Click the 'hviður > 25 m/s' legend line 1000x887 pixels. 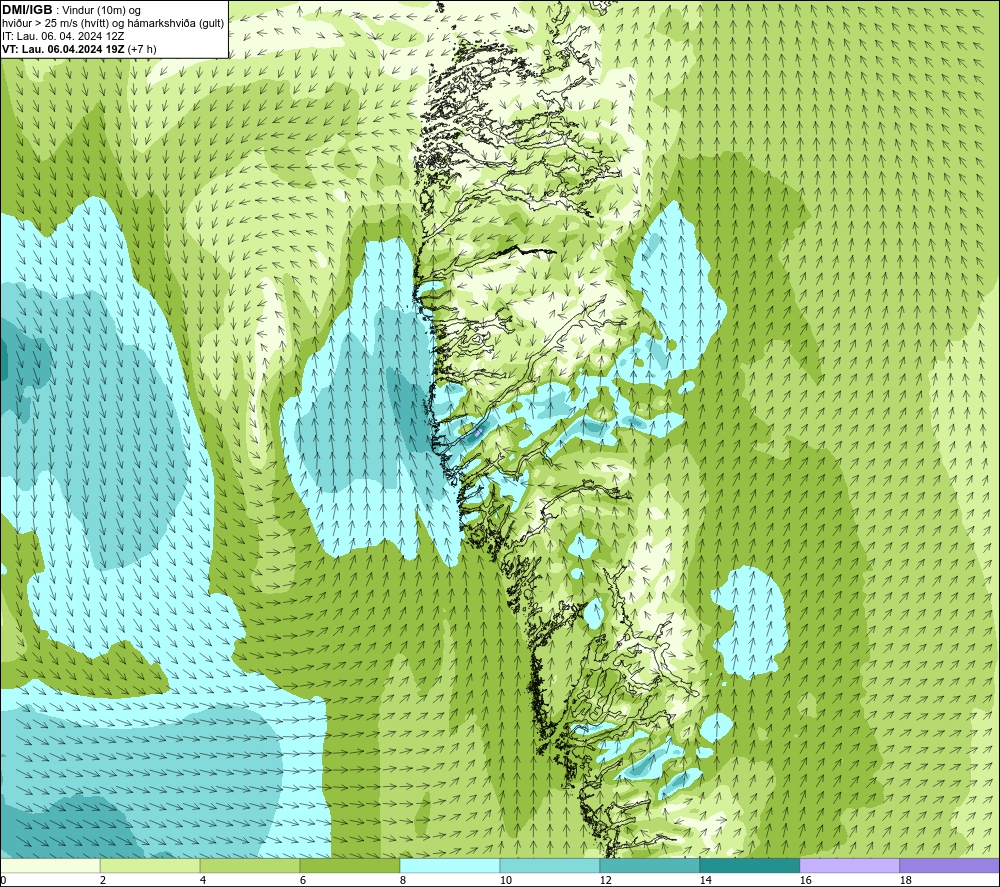click(113, 23)
